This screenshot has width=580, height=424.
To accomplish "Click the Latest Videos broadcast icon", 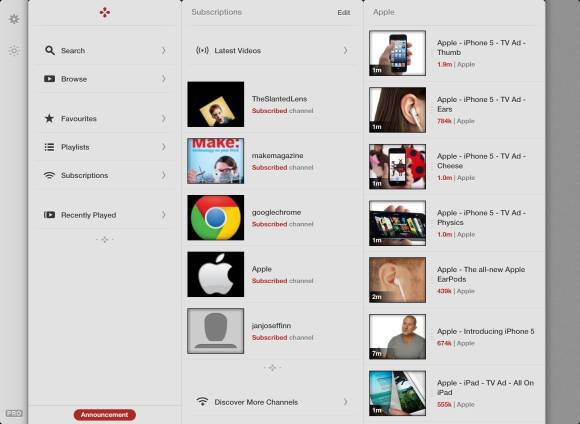I will pos(202,50).
